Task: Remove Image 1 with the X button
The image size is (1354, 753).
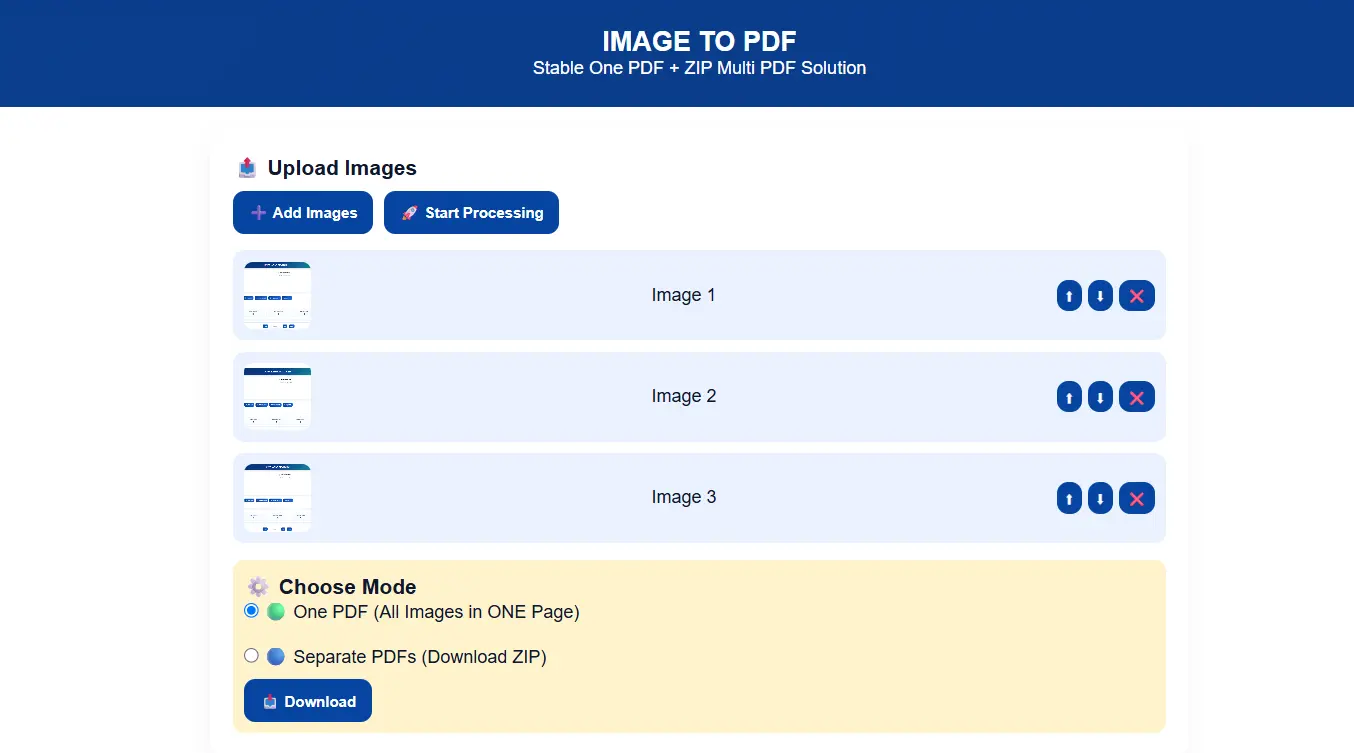Action: click(1137, 296)
